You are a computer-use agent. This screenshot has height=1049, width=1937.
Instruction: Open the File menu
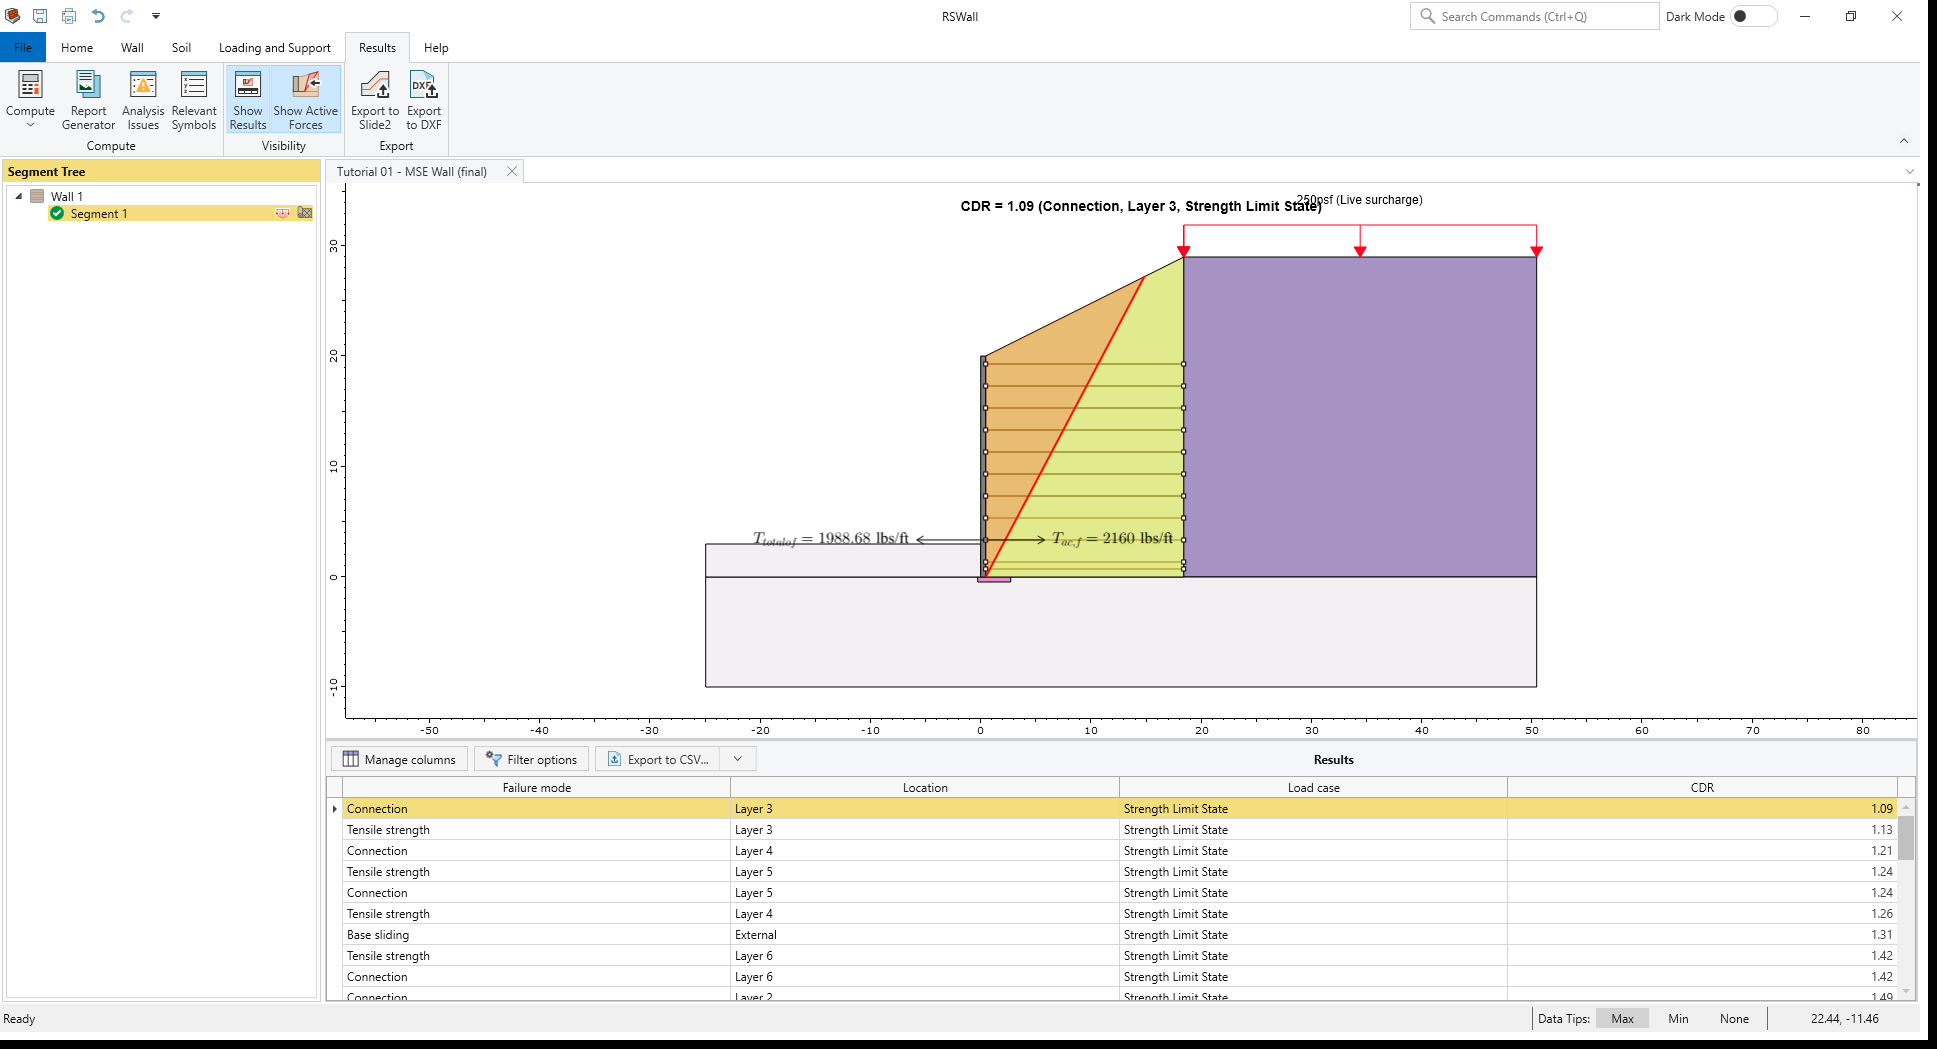point(23,47)
